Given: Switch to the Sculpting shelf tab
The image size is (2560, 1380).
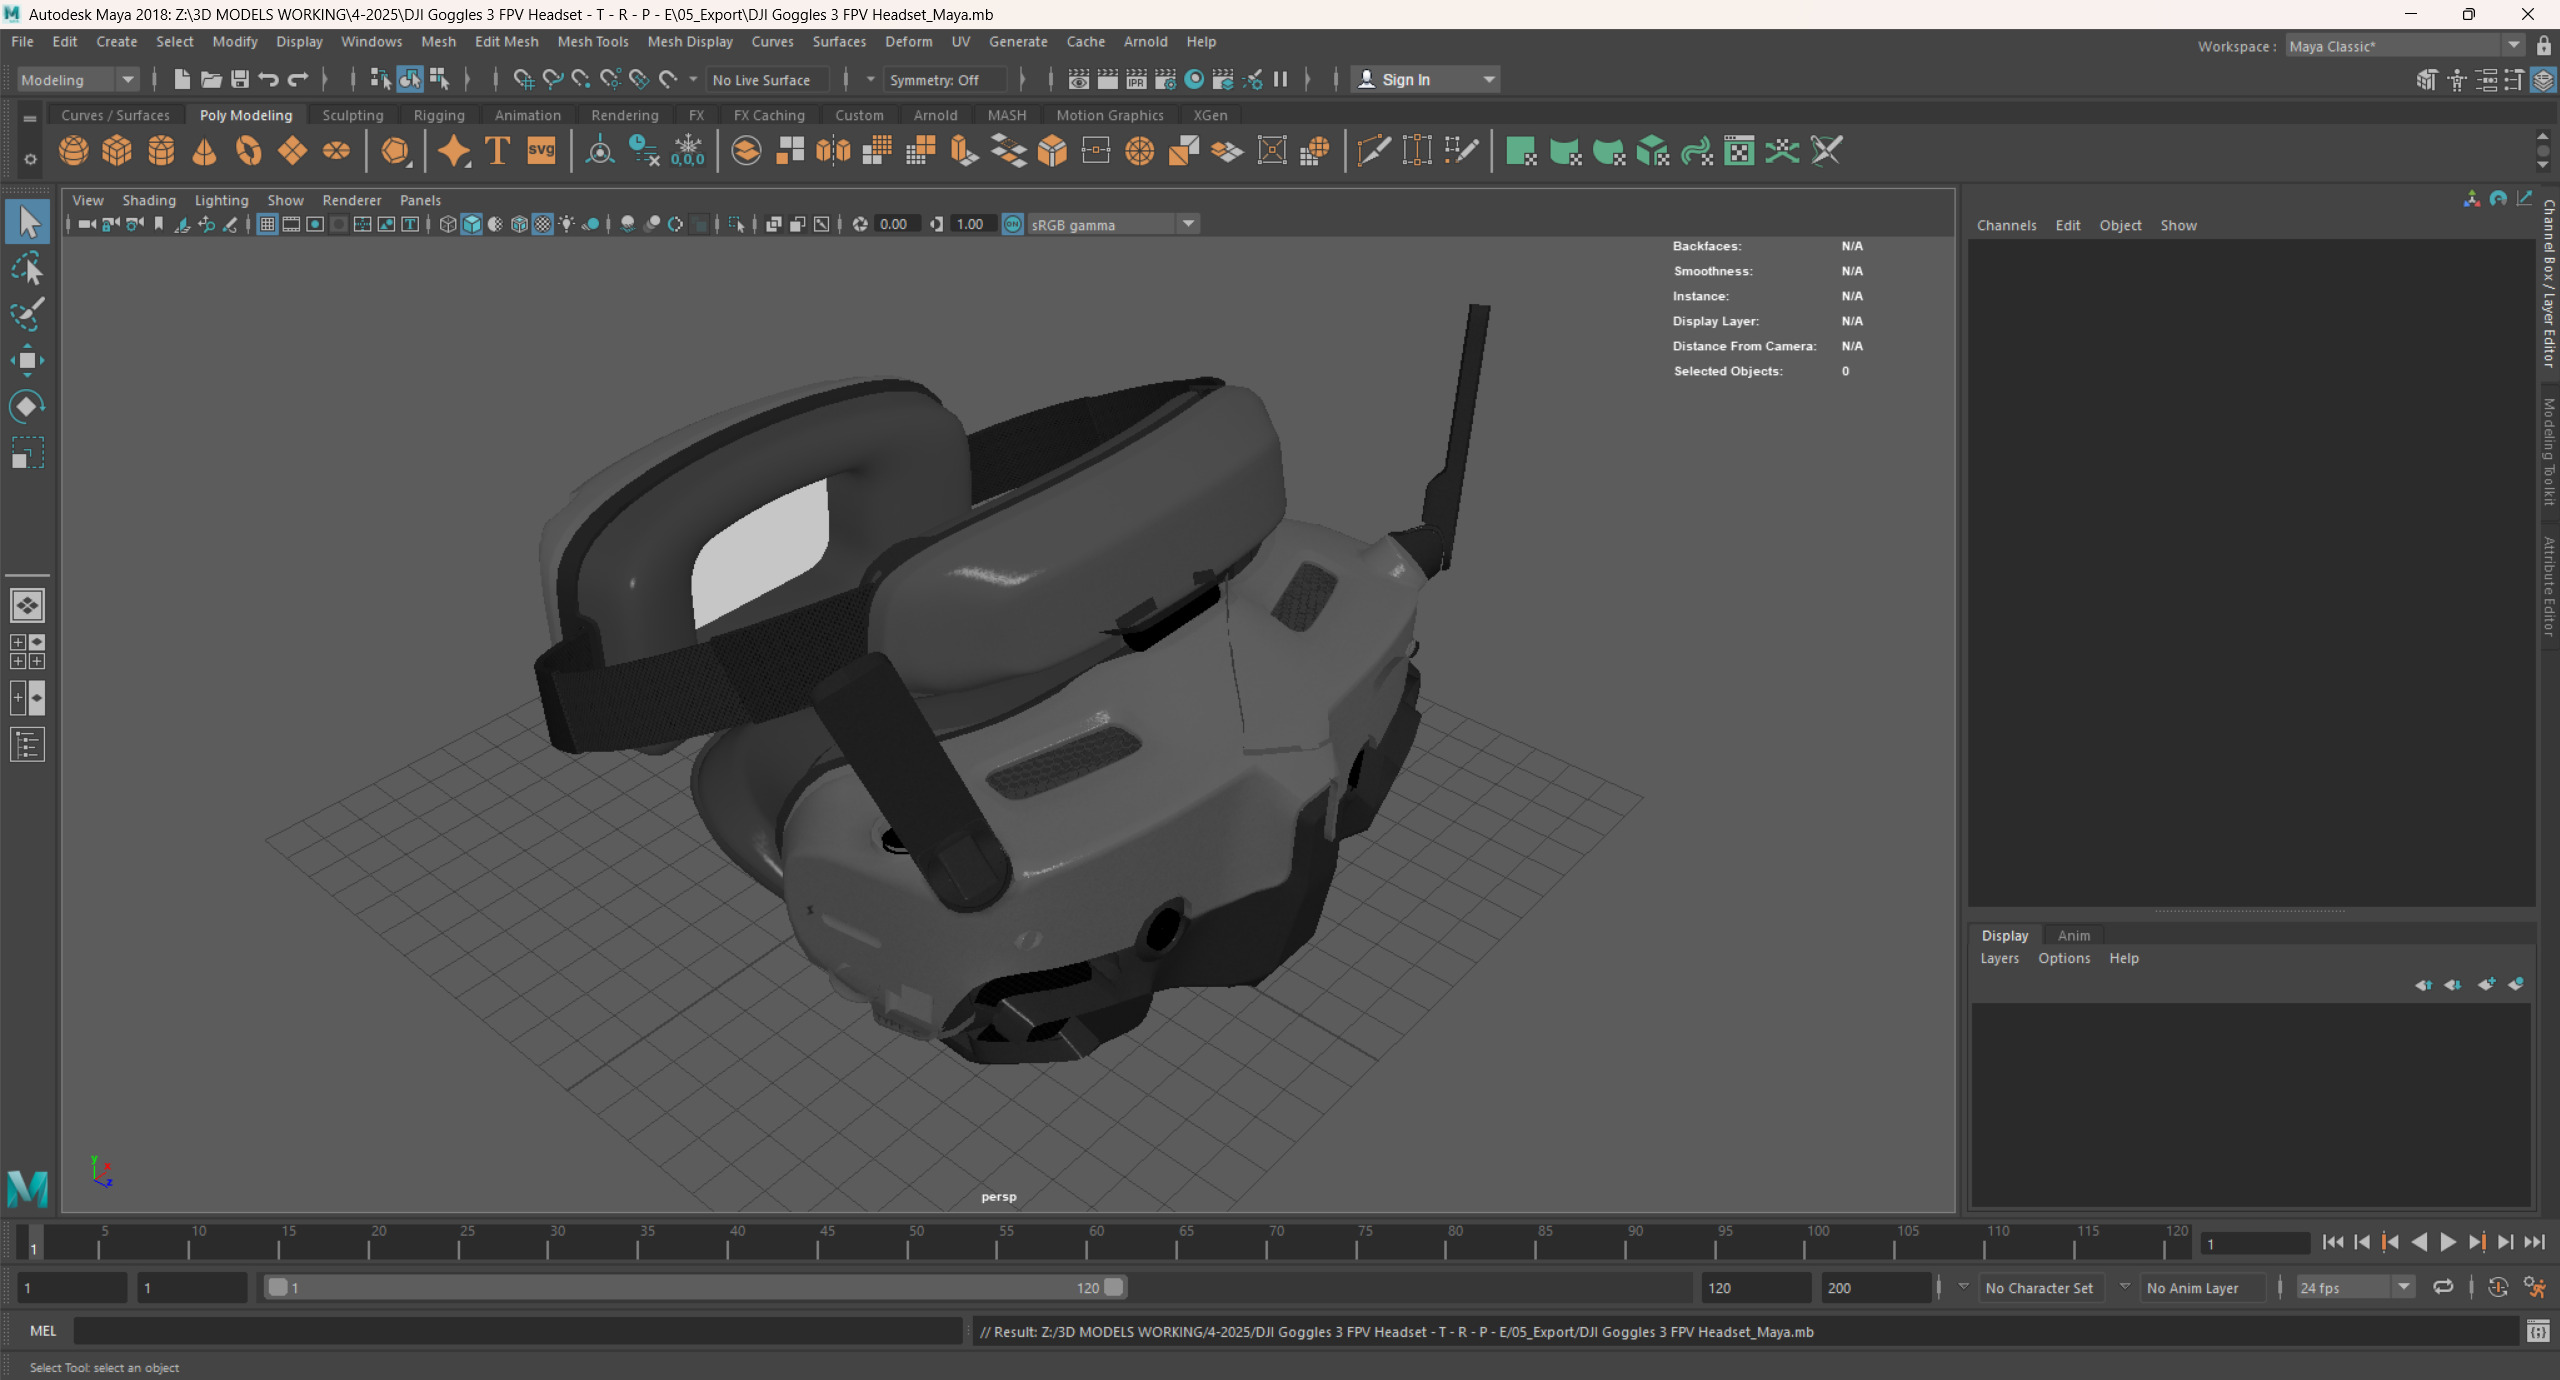Looking at the screenshot, I should point(352,116).
